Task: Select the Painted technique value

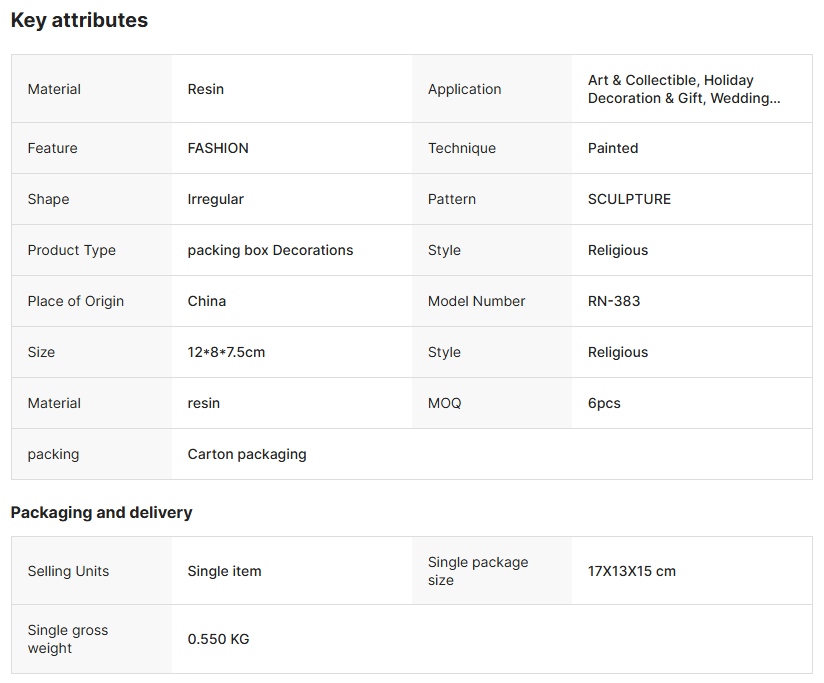Action: pos(613,148)
